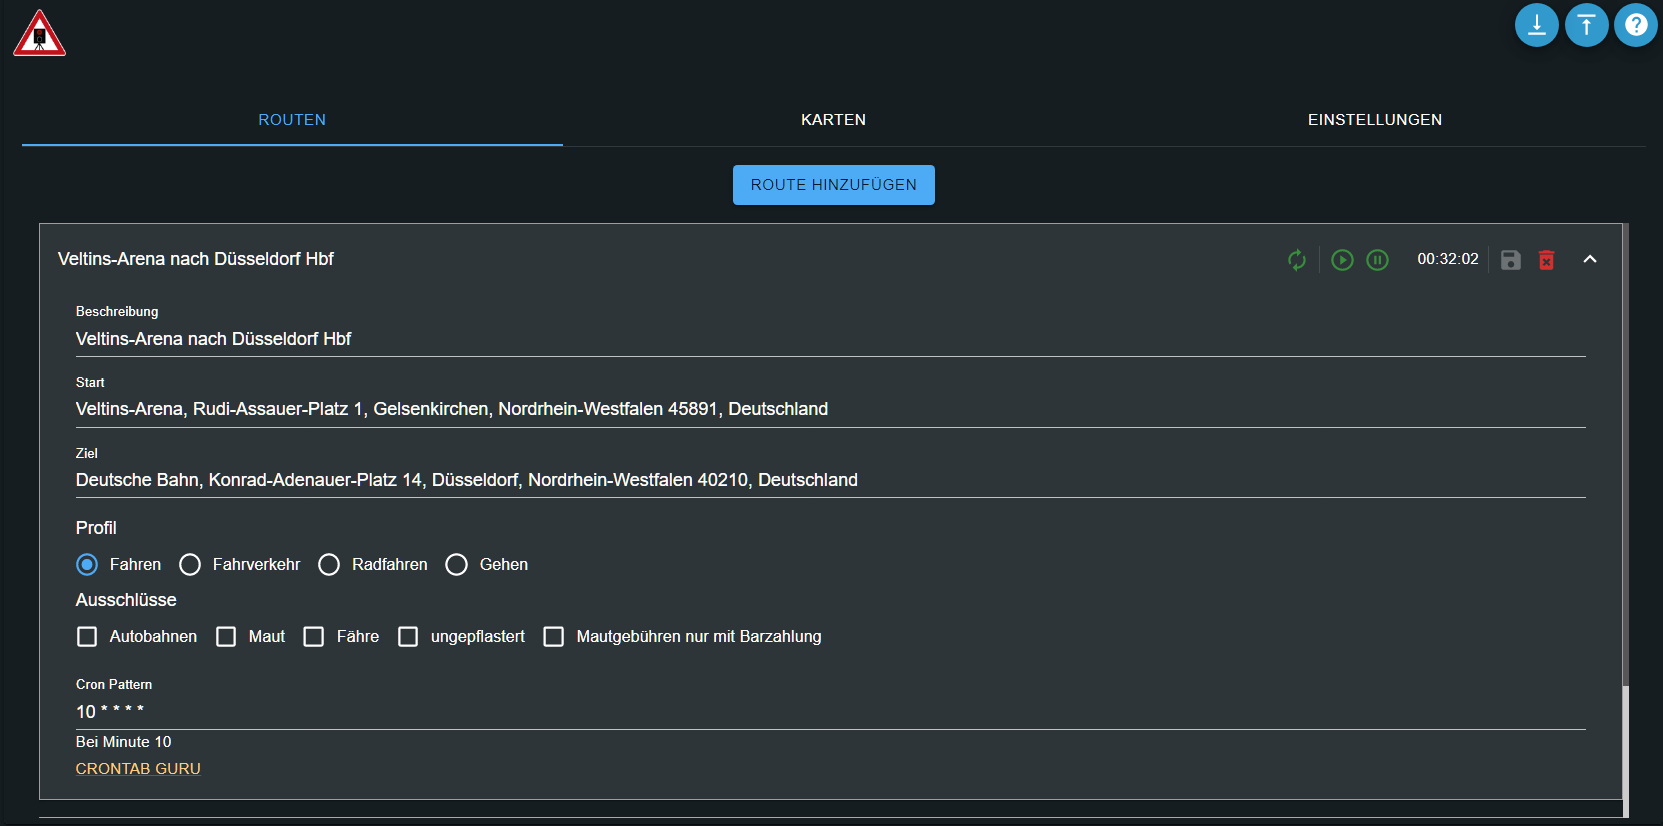This screenshot has width=1663, height=826.
Task: Click into the Beschreibung input field
Action: [831, 339]
